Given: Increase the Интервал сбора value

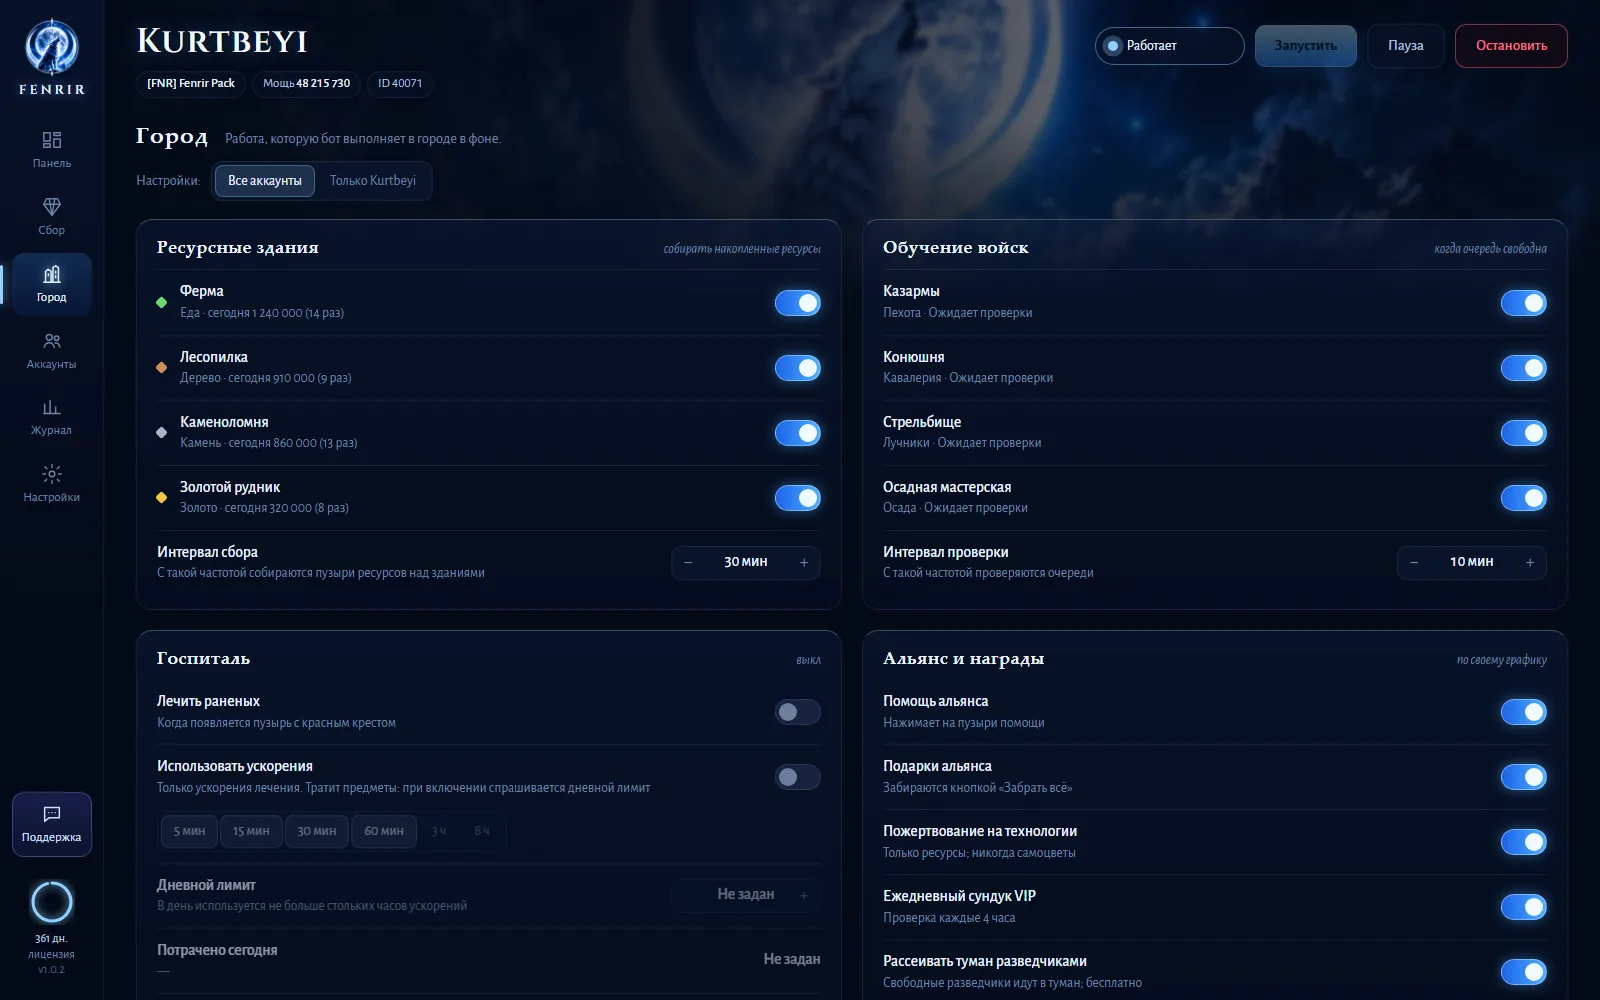Looking at the screenshot, I should coord(804,563).
